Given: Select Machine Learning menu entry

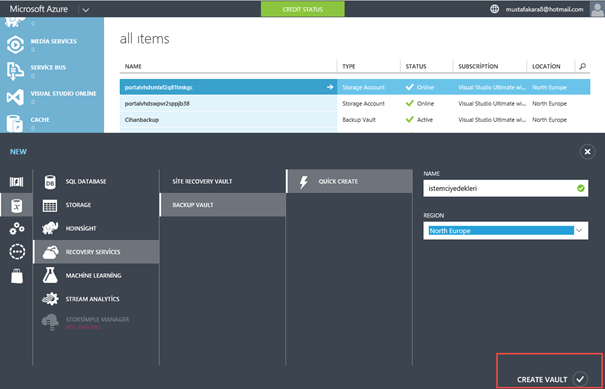Looking at the screenshot, I should point(96,276).
